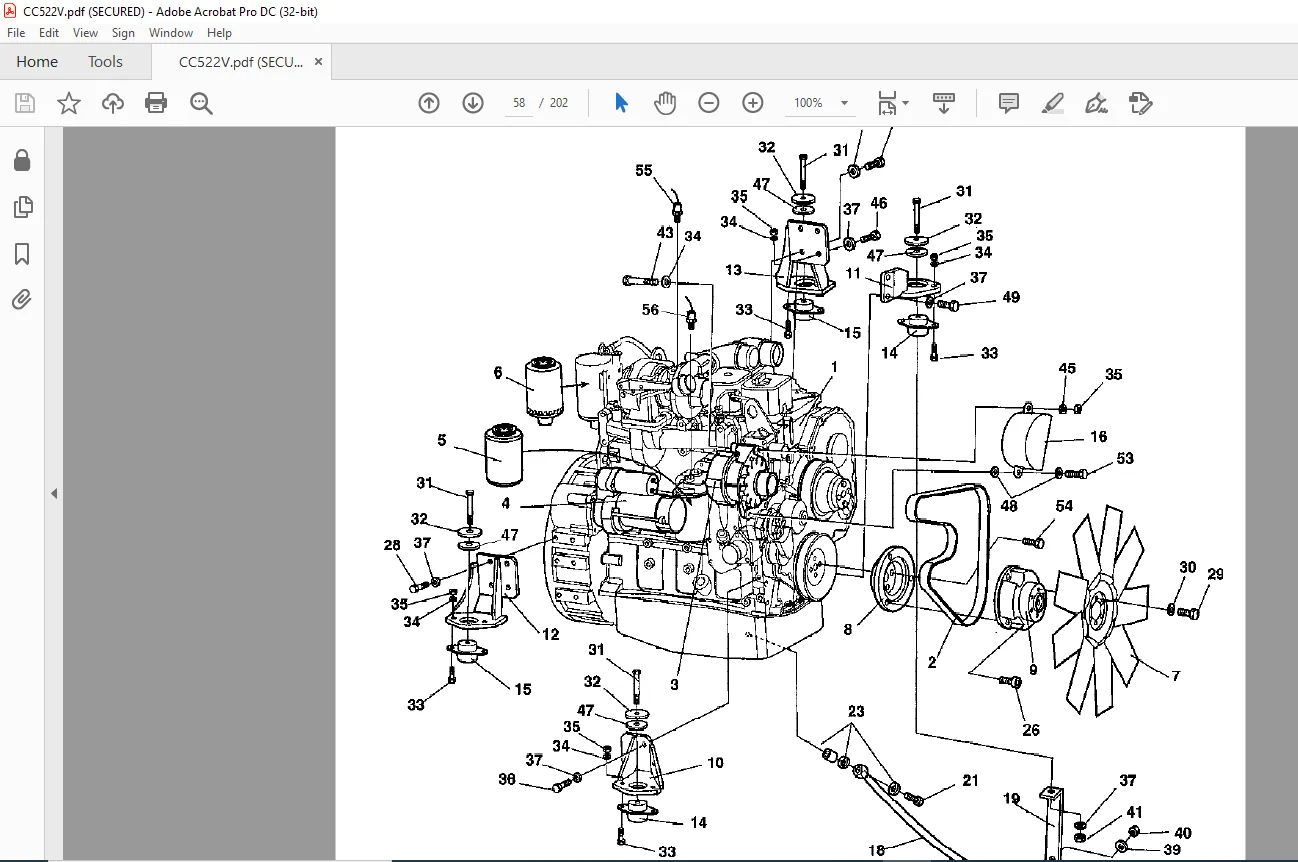The height and width of the screenshot is (862, 1298).
Task: Switch to the Tools tab
Action: tap(105, 62)
